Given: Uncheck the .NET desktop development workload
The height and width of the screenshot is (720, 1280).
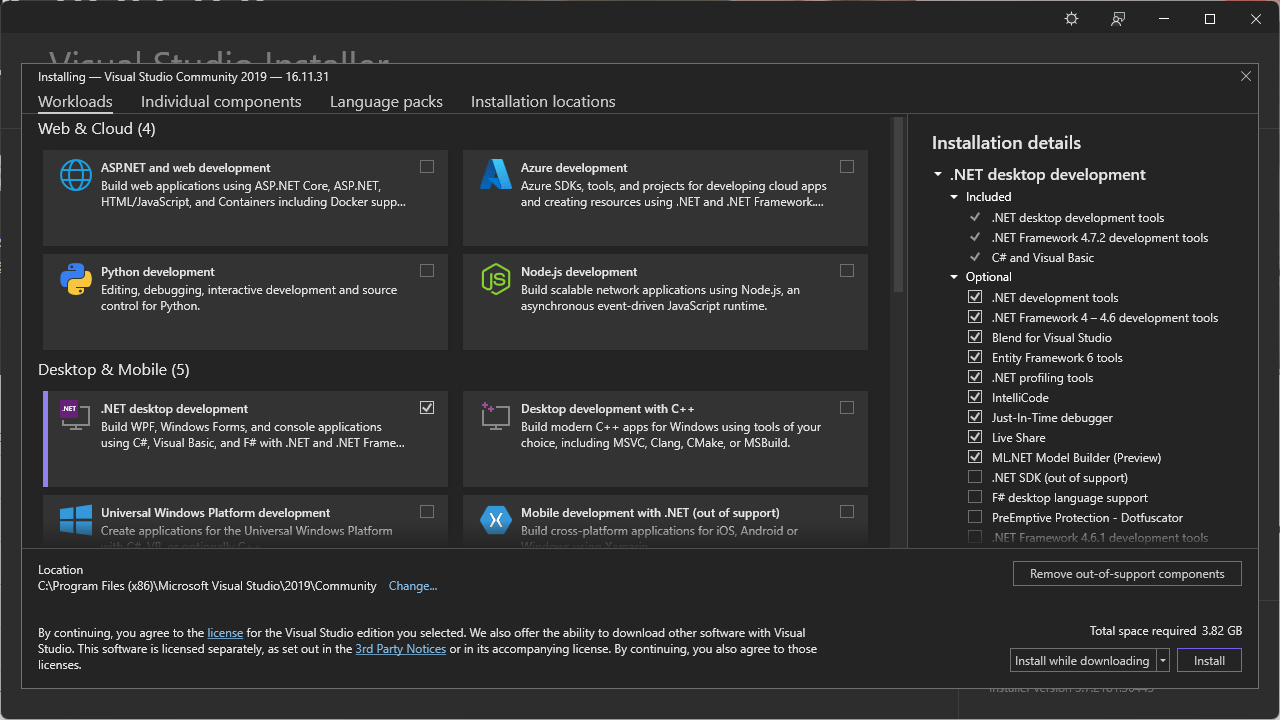Looking at the screenshot, I should tap(427, 408).
